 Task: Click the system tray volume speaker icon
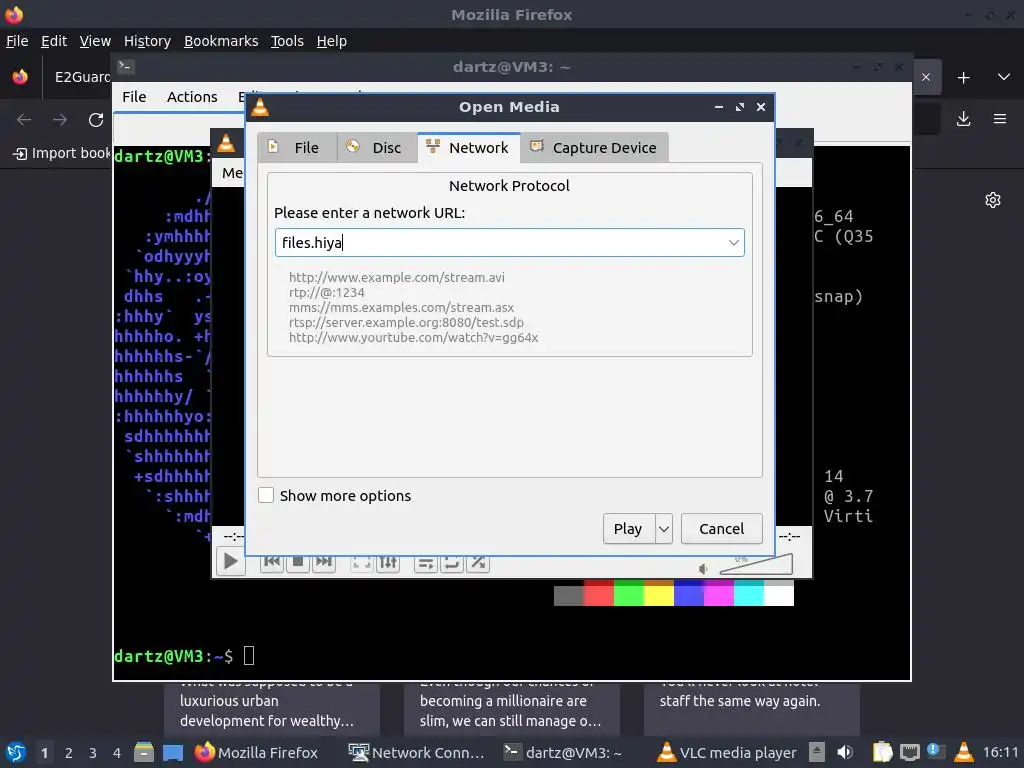point(845,752)
